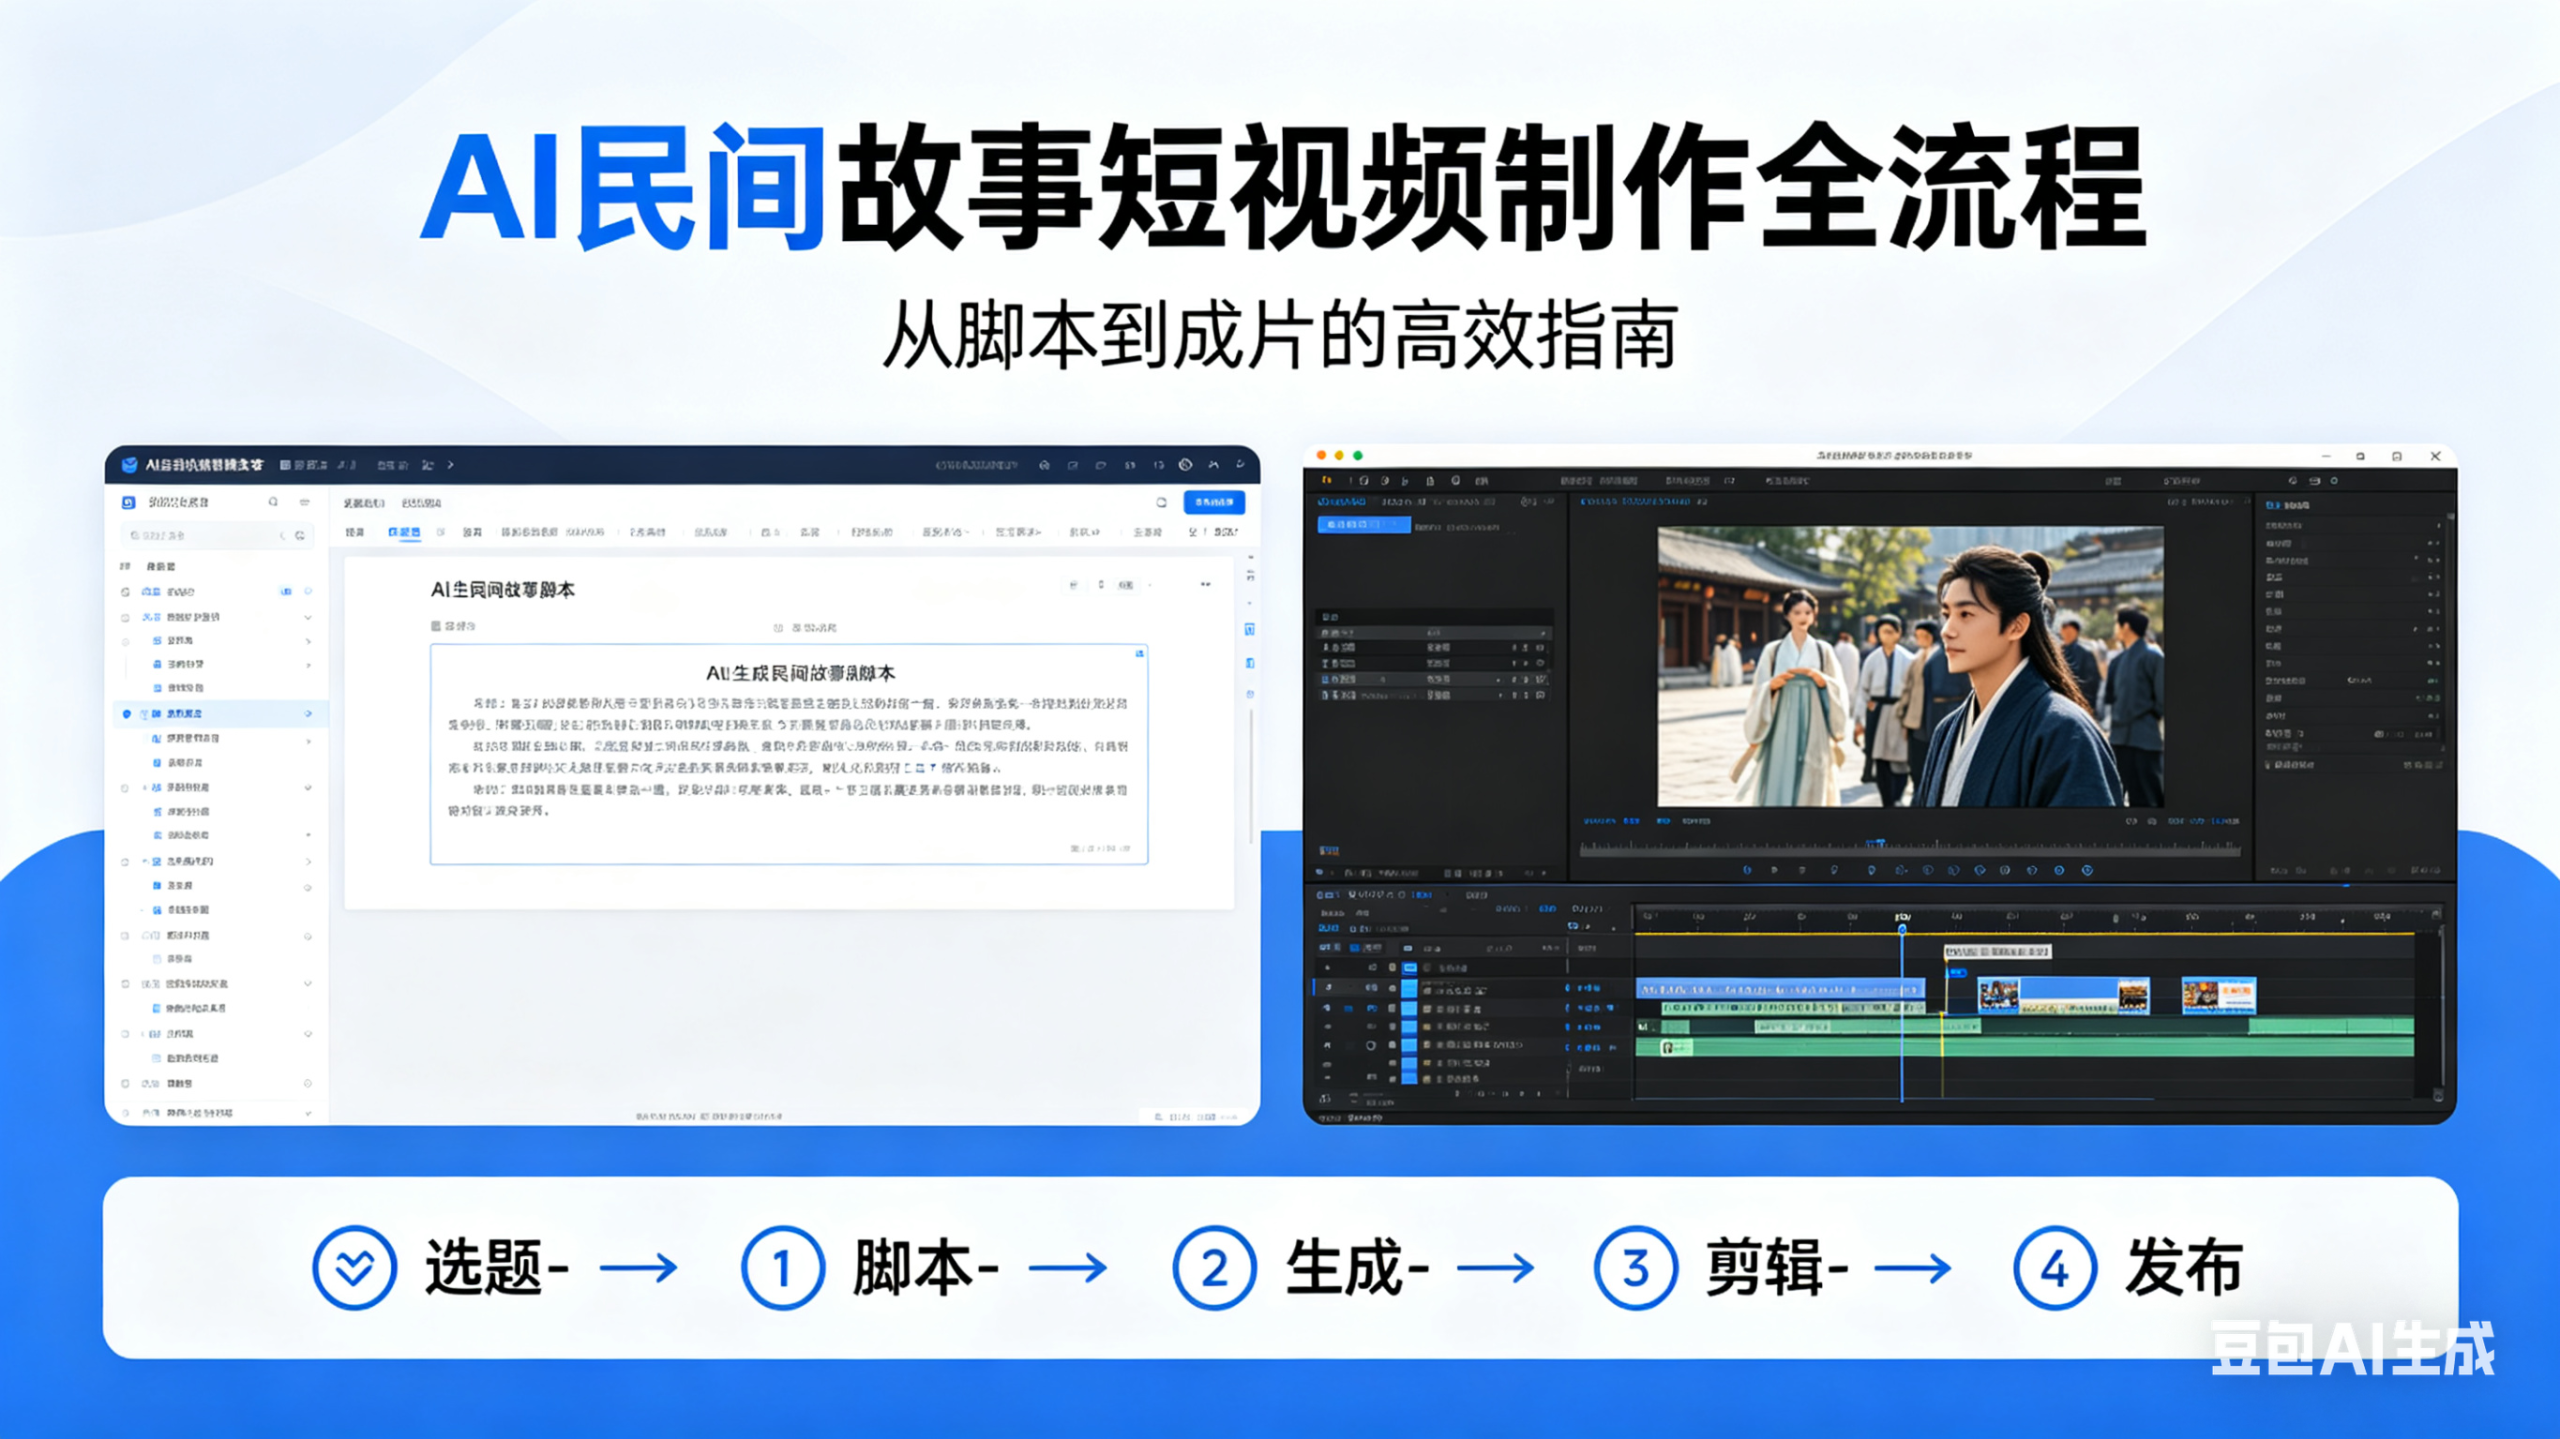The height and width of the screenshot is (1439, 2560).
Task: Select the blue highlighted tab in the media panel
Action: (x=1364, y=525)
